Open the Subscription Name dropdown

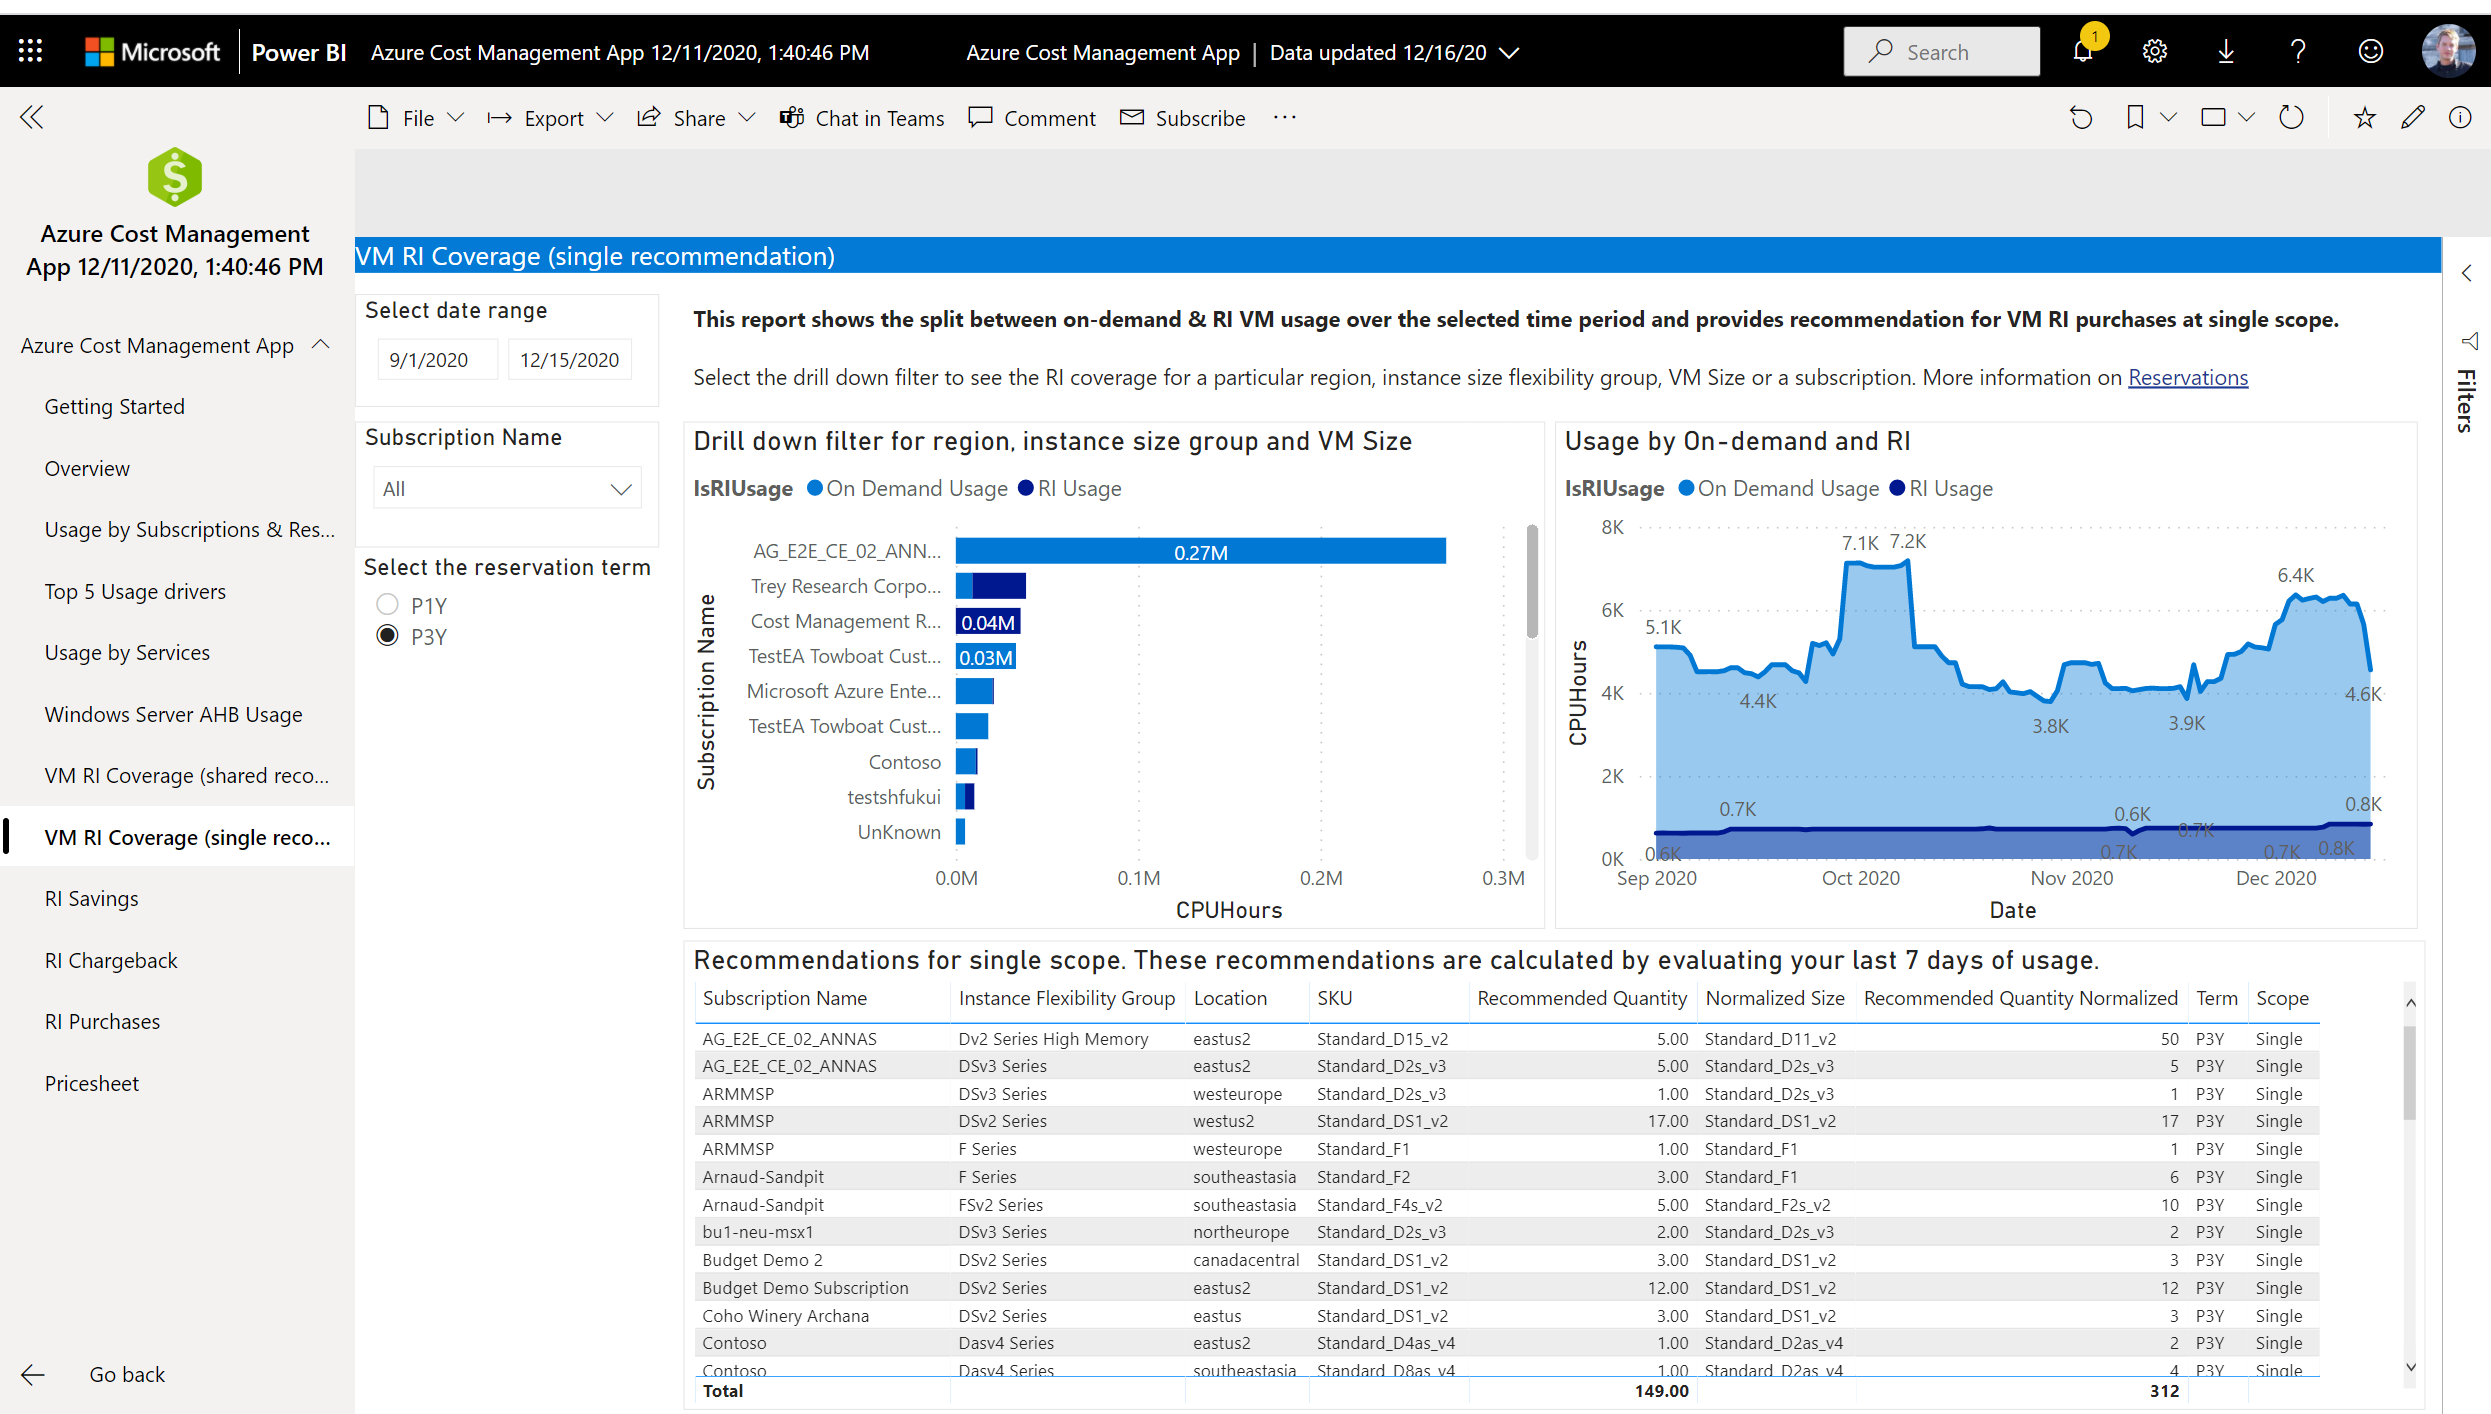tap(508, 489)
